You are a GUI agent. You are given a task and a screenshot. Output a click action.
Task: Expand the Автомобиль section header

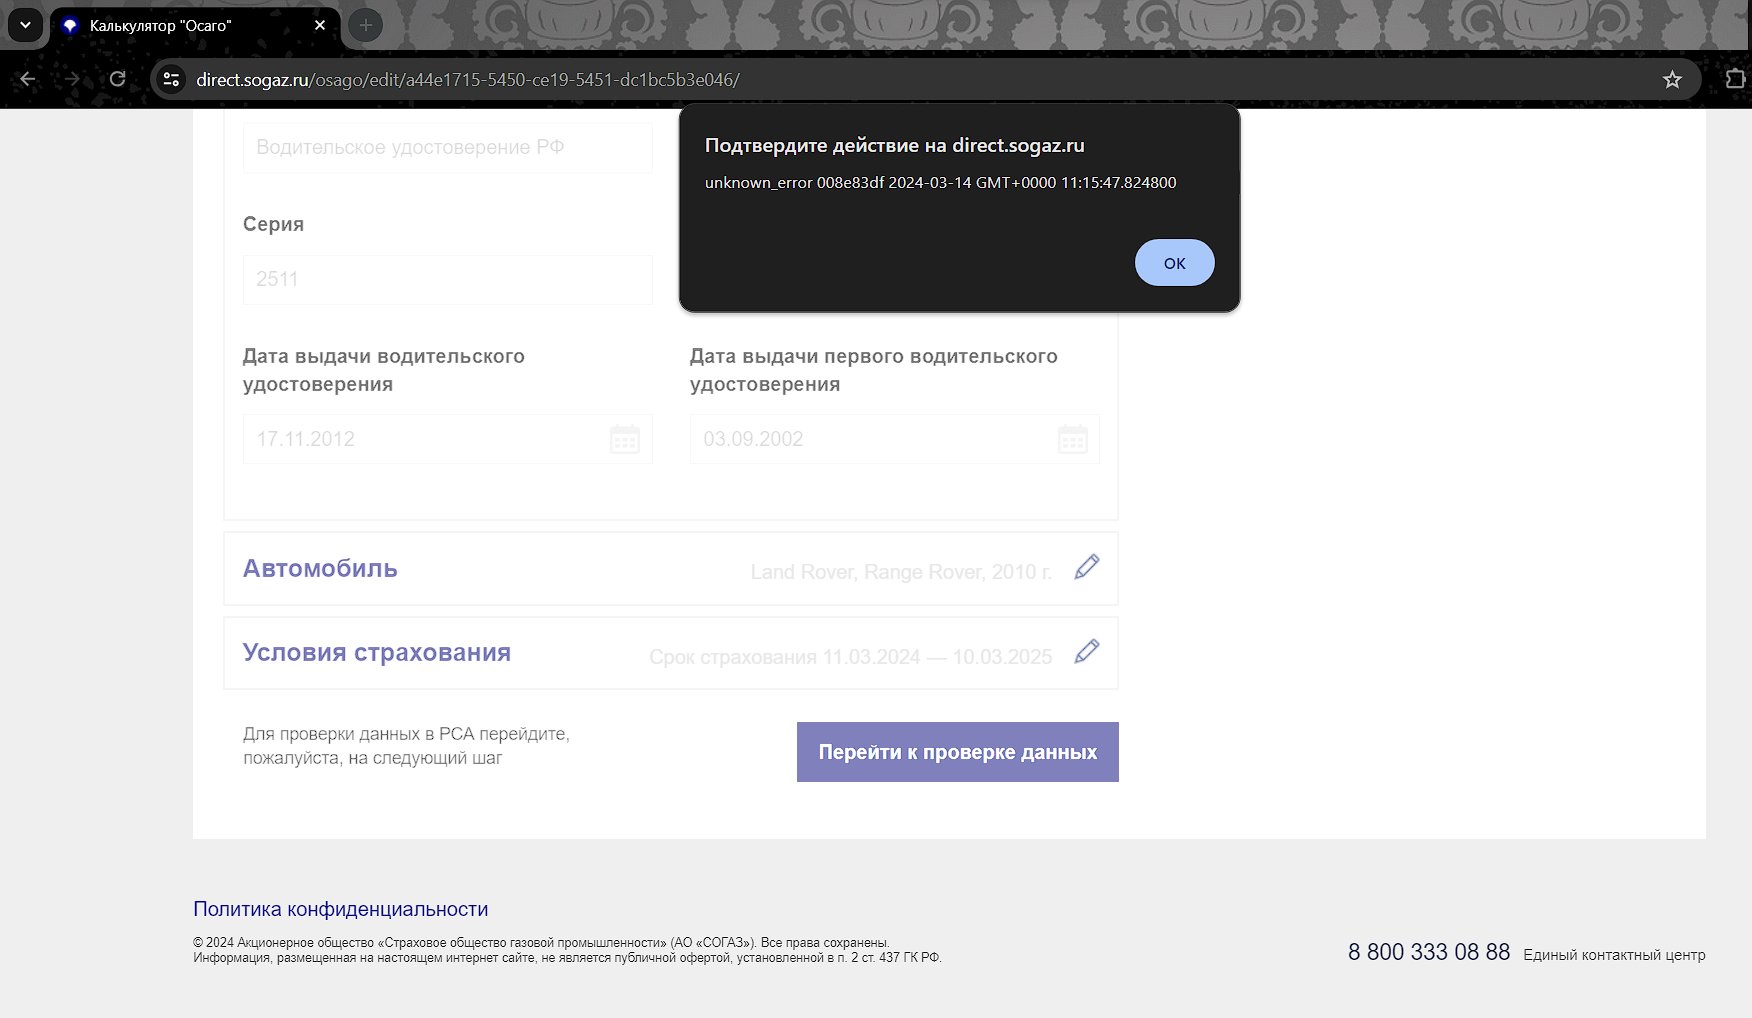[320, 569]
